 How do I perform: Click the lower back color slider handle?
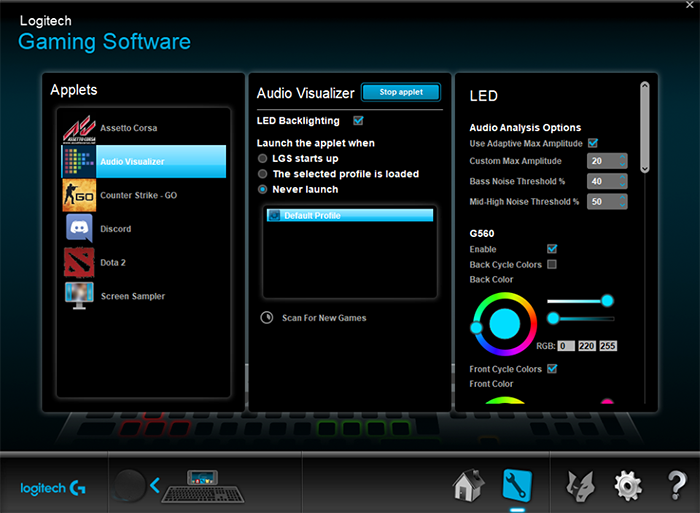pos(553,318)
